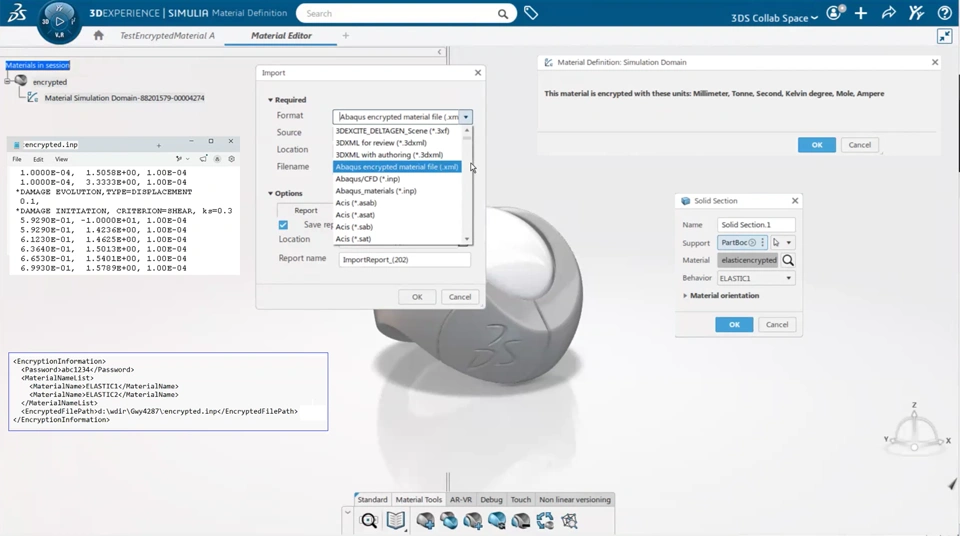
Task: Click the search magnifier icon
Action: [x=503, y=13]
